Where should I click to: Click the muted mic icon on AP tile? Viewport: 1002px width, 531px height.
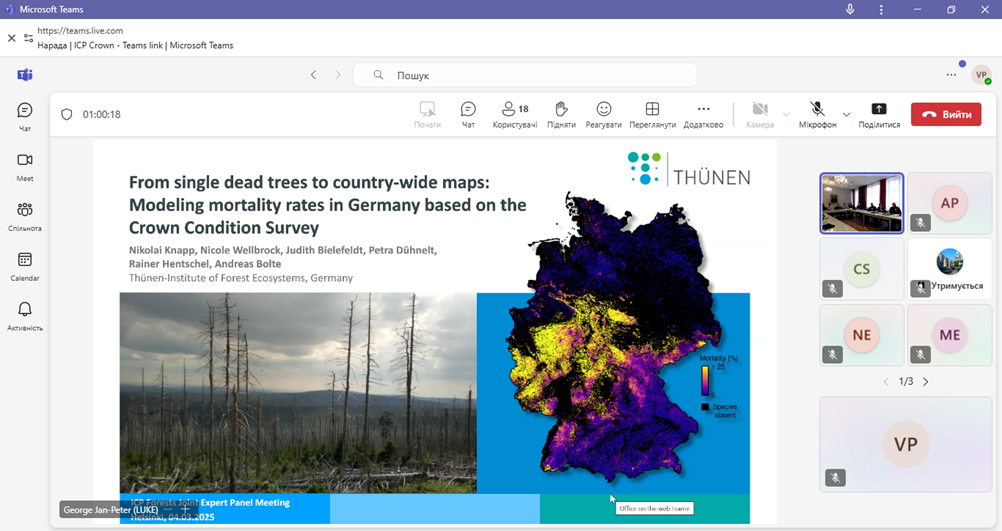tap(920, 223)
